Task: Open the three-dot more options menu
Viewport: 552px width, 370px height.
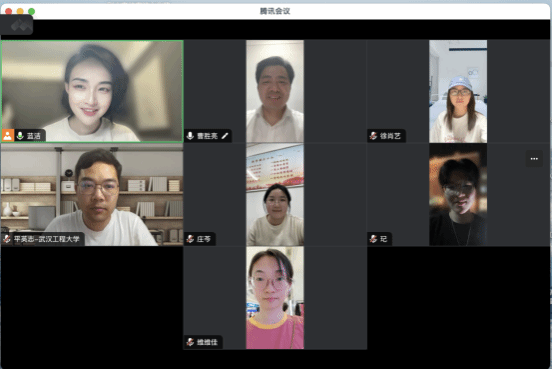Action: tap(534, 159)
